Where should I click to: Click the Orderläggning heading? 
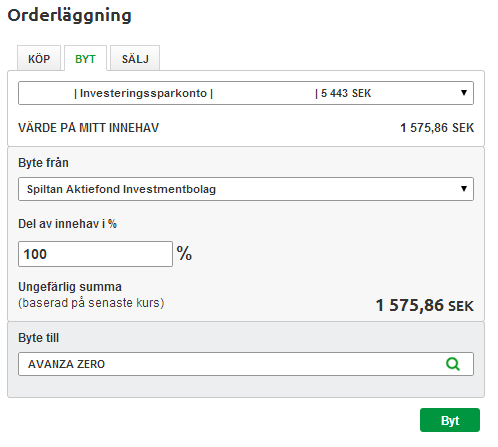click(x=69, y=16)
